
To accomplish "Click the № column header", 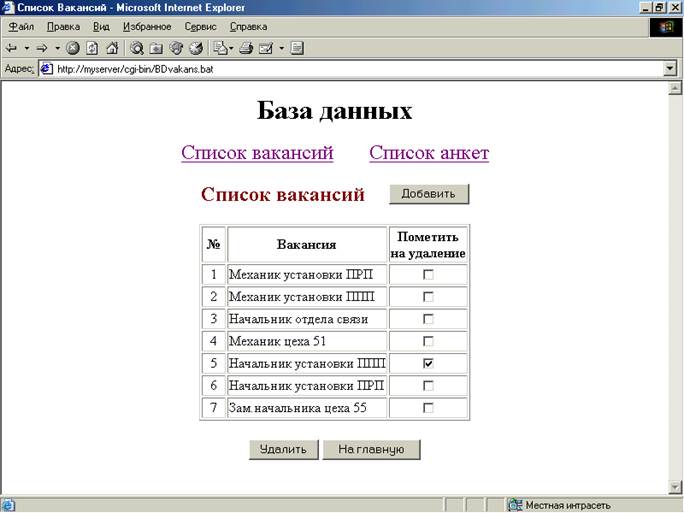I will (213, 244).
